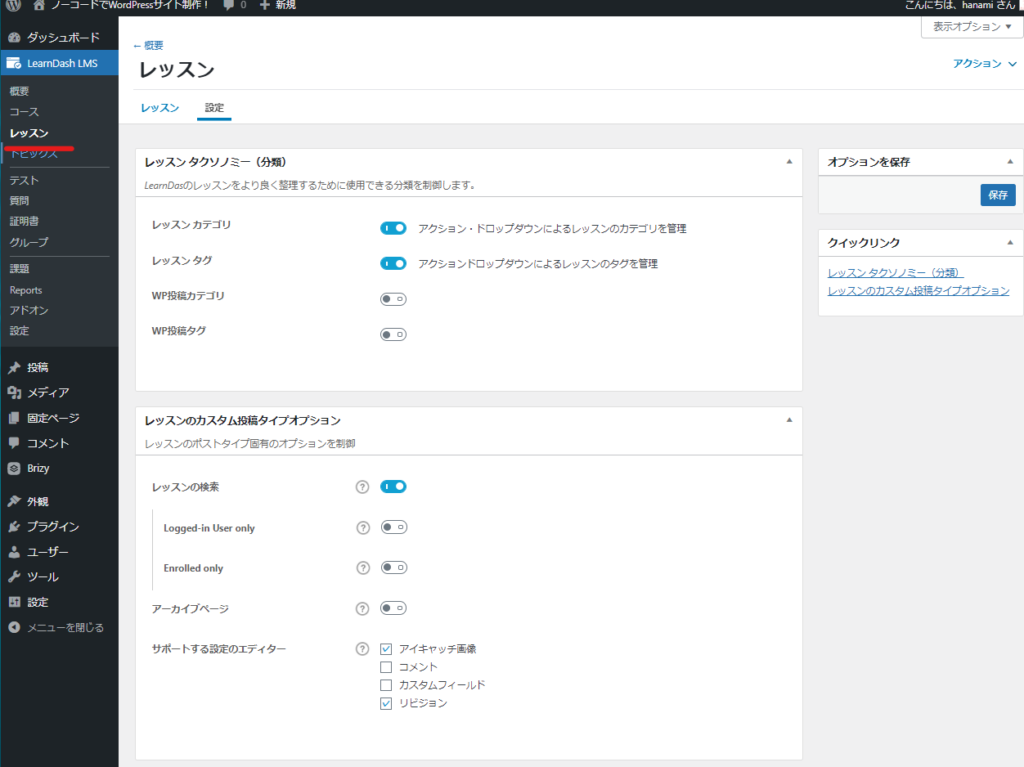Open the comments bubble in top admin bar

[x=228, y=5]
